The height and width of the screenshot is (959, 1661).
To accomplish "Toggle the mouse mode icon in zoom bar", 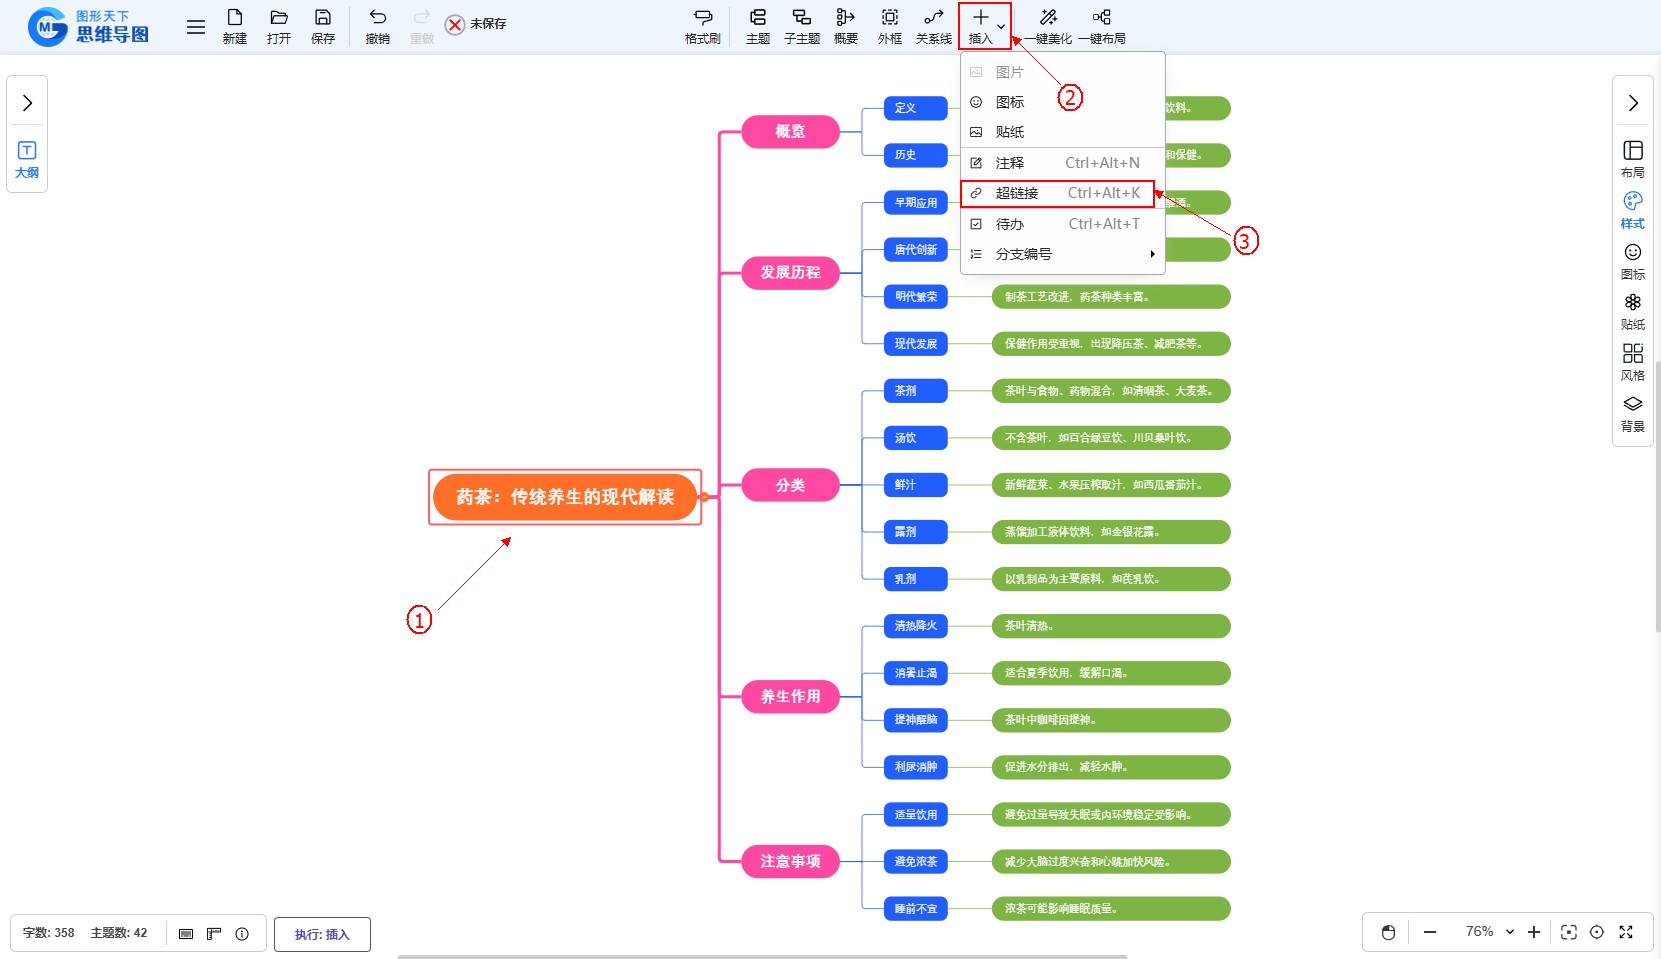I will [x=1388, y=932].
